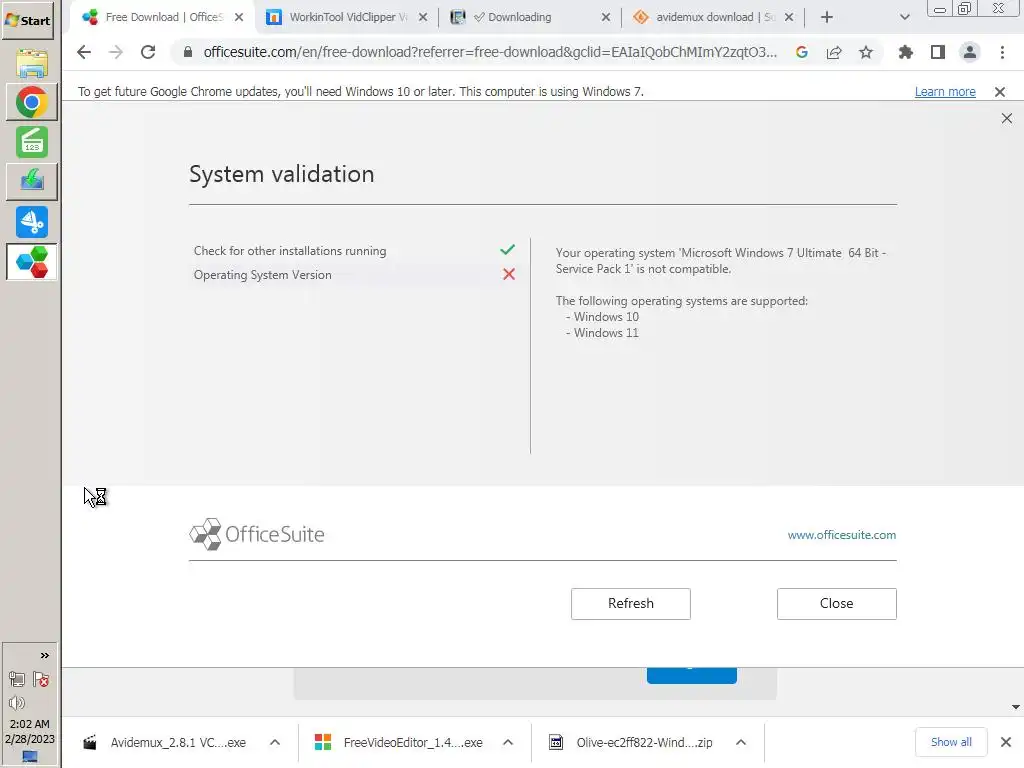The height and width of the screenshot is (768, 1024).
Task: Open the blue VidClipper scissors icon
Action: [31, 222]
